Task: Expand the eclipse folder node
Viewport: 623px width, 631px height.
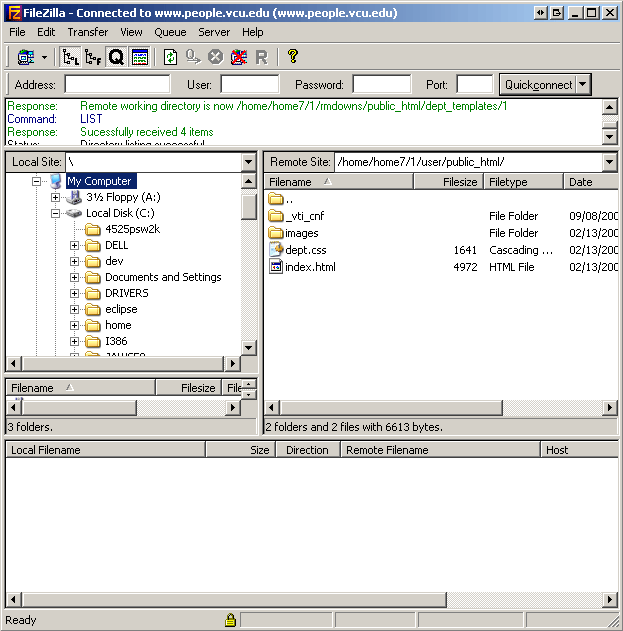Action: [74, 309]
